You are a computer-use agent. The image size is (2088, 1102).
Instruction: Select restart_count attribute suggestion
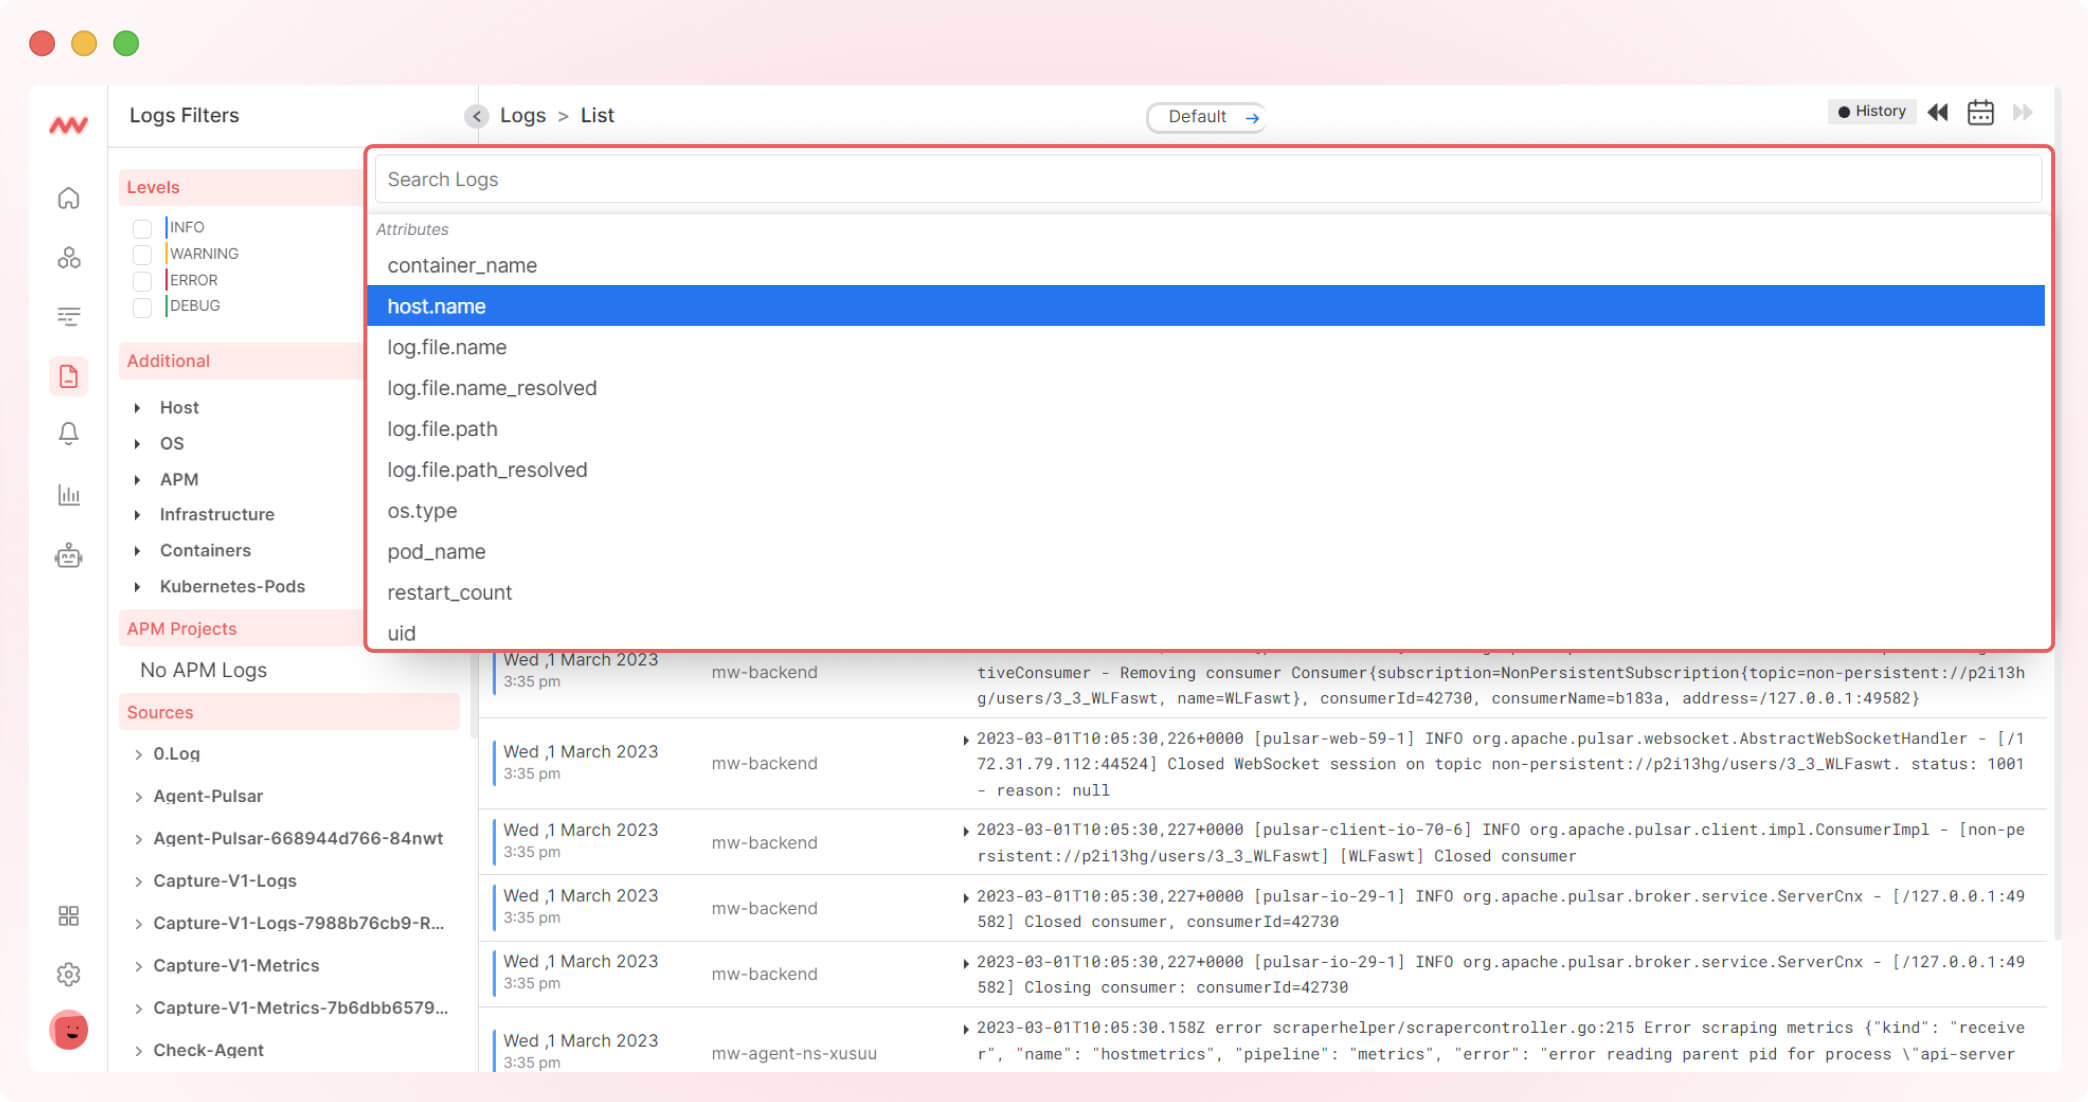(x=1206, y=593)
